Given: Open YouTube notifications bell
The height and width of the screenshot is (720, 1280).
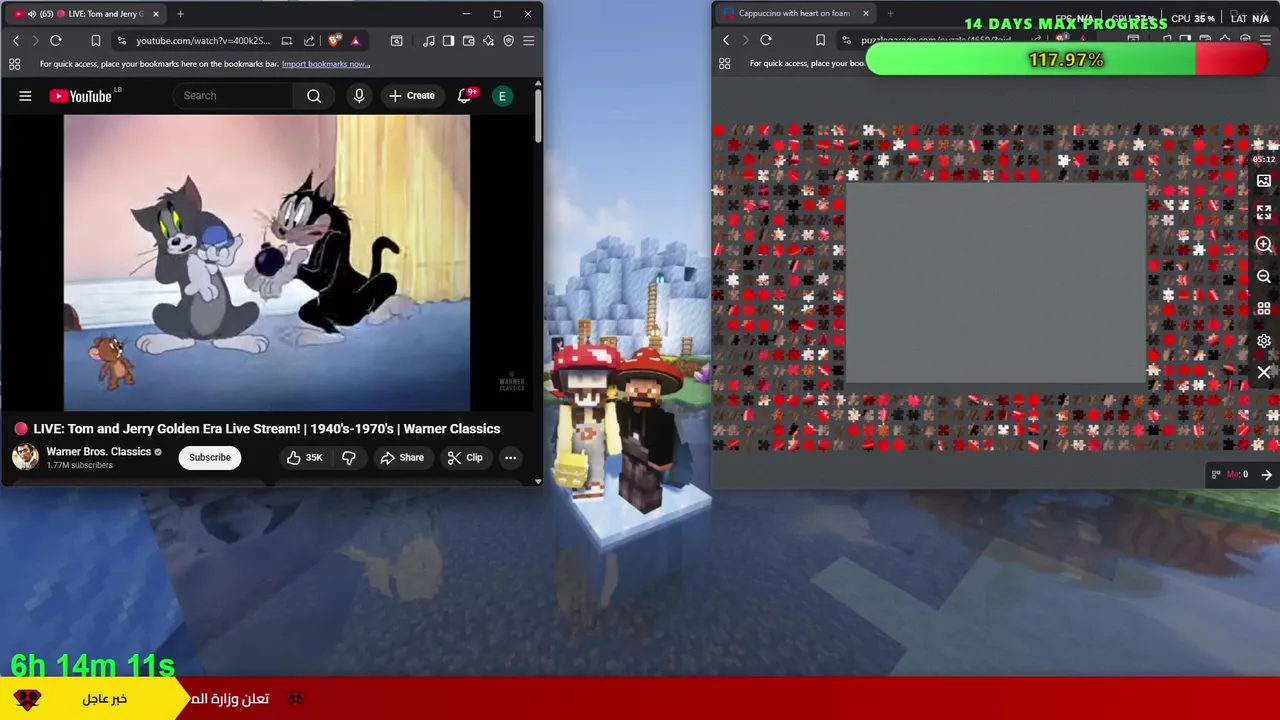Looking at the screenshot, I should tap(464, 96).
